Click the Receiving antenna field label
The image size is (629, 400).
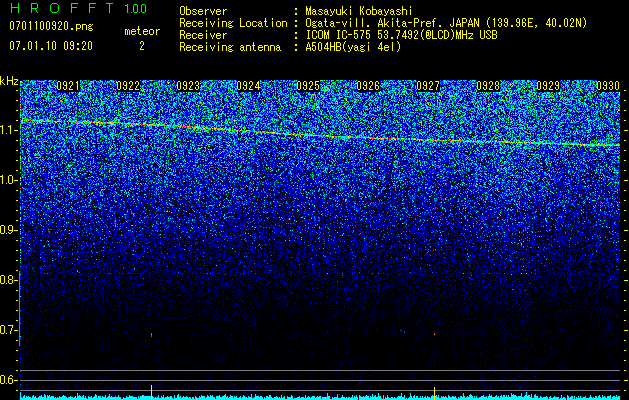click(x=230, y=47)
